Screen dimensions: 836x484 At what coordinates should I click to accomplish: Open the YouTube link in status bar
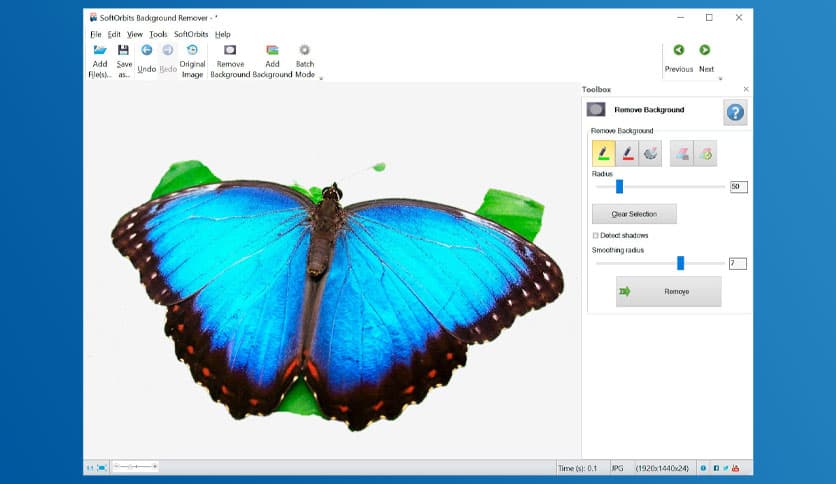[x=736, y=469]
